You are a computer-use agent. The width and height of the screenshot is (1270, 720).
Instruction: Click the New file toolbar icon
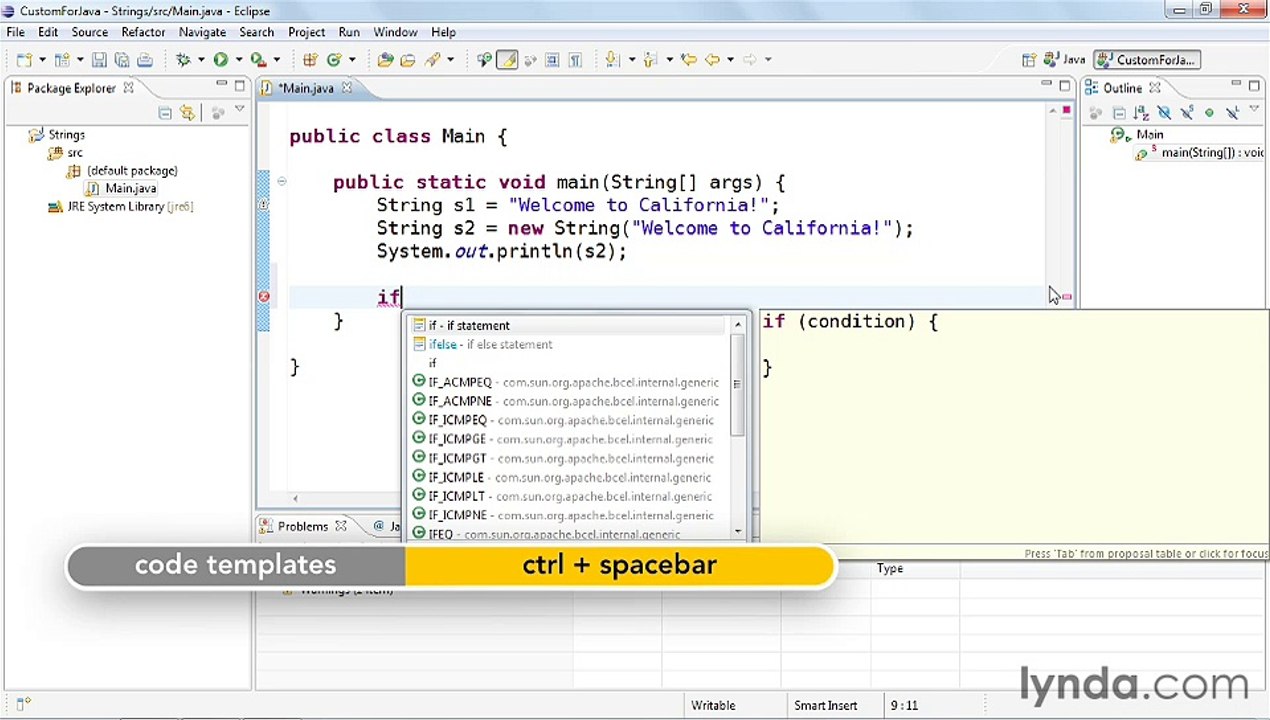(23, 60)
